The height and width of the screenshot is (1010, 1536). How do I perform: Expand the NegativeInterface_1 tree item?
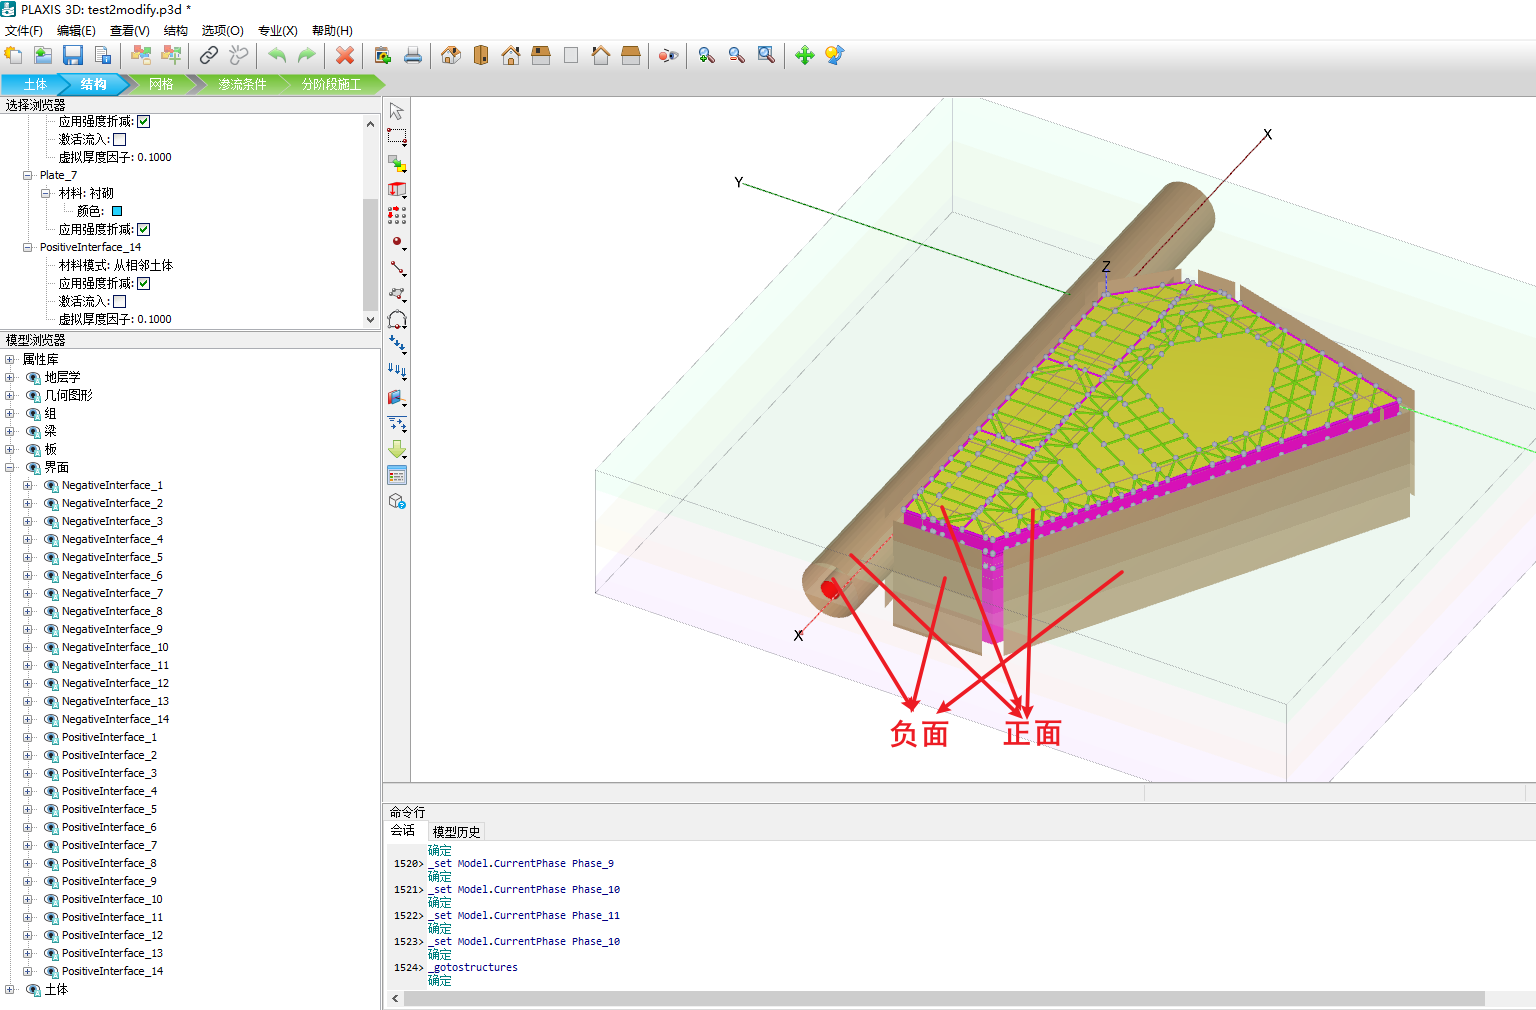pyautogui.click(x=27, y=485)
